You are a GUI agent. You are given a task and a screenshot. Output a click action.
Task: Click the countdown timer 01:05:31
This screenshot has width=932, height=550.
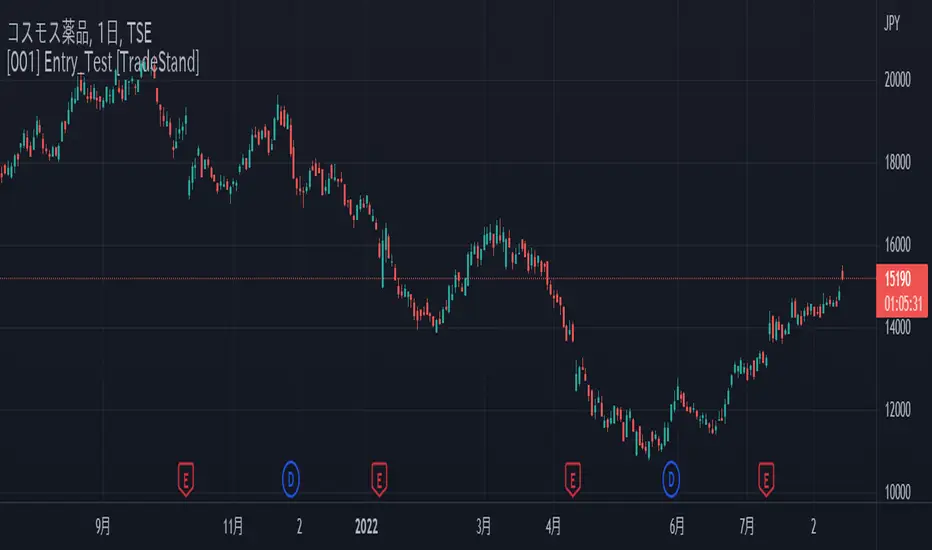pyautogui.click(x=903, y=304)
